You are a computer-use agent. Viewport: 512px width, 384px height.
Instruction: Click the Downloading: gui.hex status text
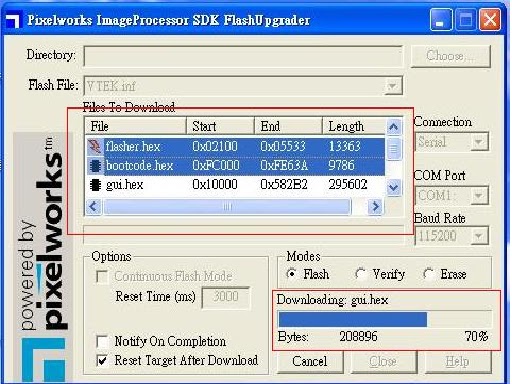332,300
